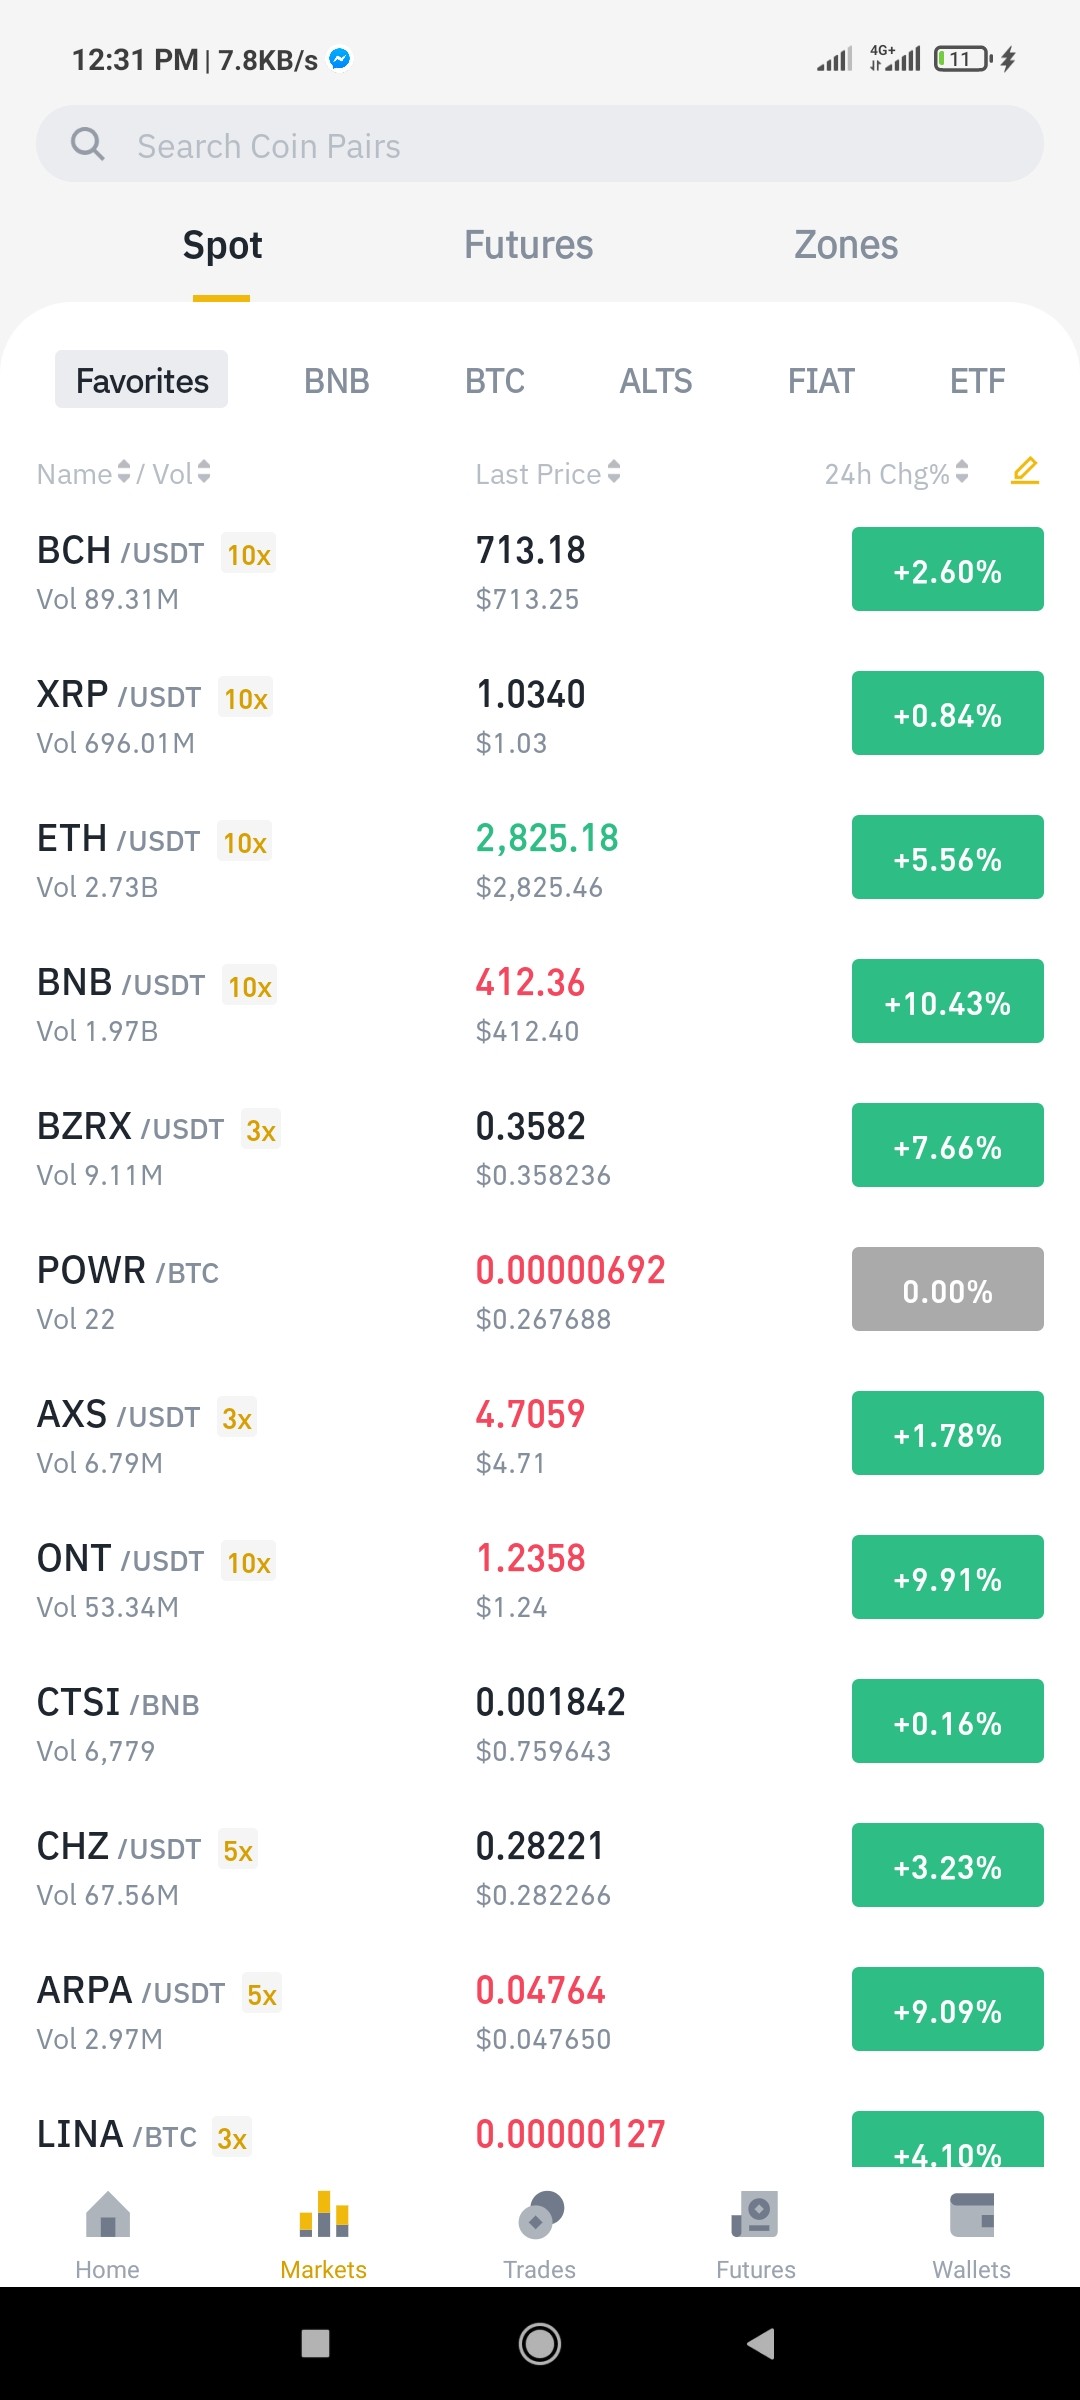Select the ALTS market tab
The image size is (1080, 2400).
tap(656, 381)
